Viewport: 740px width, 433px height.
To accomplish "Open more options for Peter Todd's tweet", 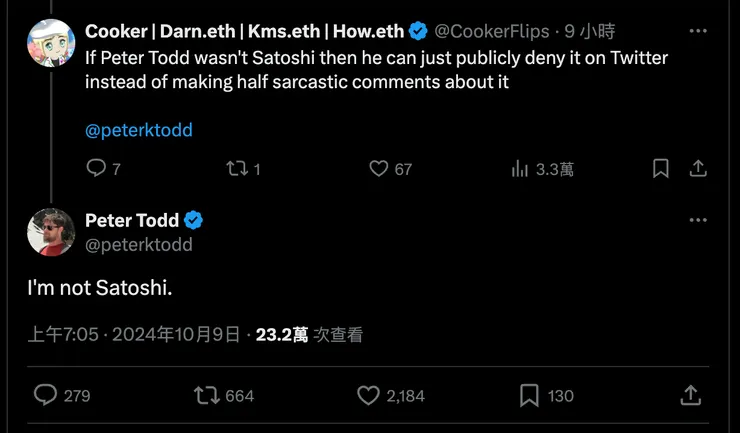I will (x=699, y=221).
